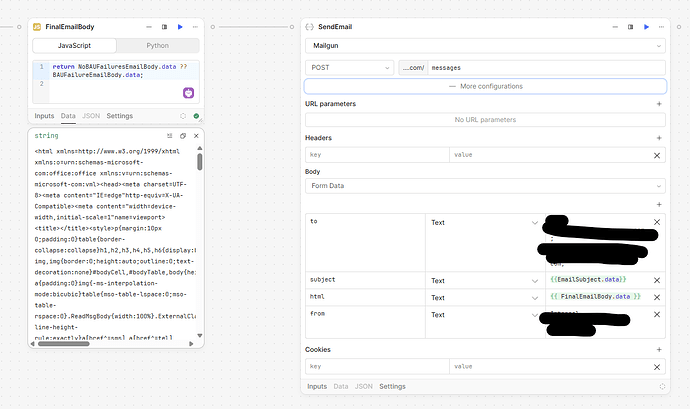Open more options menu of SendEmail
This screenshot has height=409, width=690.
661,27
